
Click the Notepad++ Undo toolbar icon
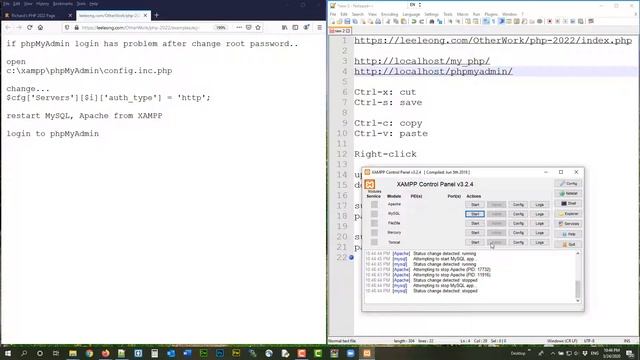[x=413, y=21]
